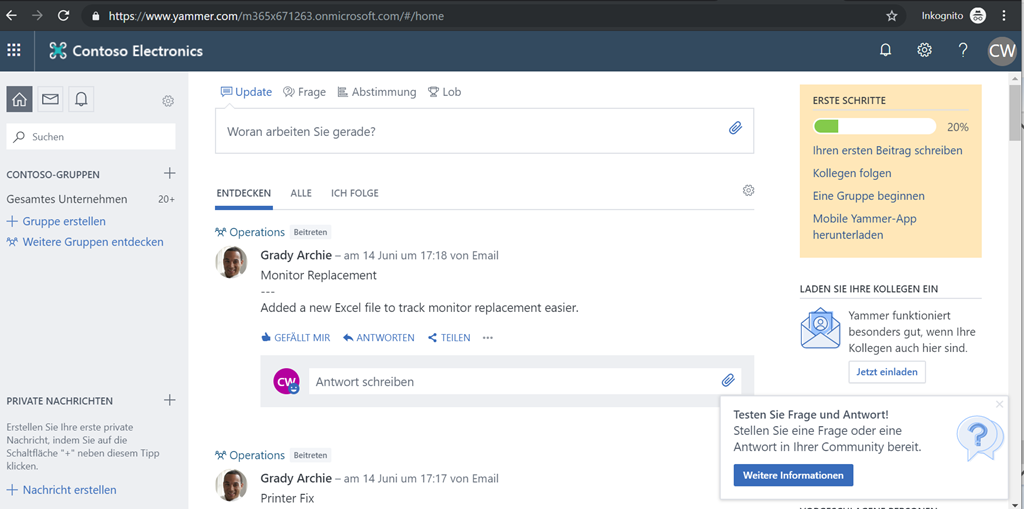Open Ihren ersten Beitrag schreiben link
Screen dimensions: 1024x509
point(888,150)
